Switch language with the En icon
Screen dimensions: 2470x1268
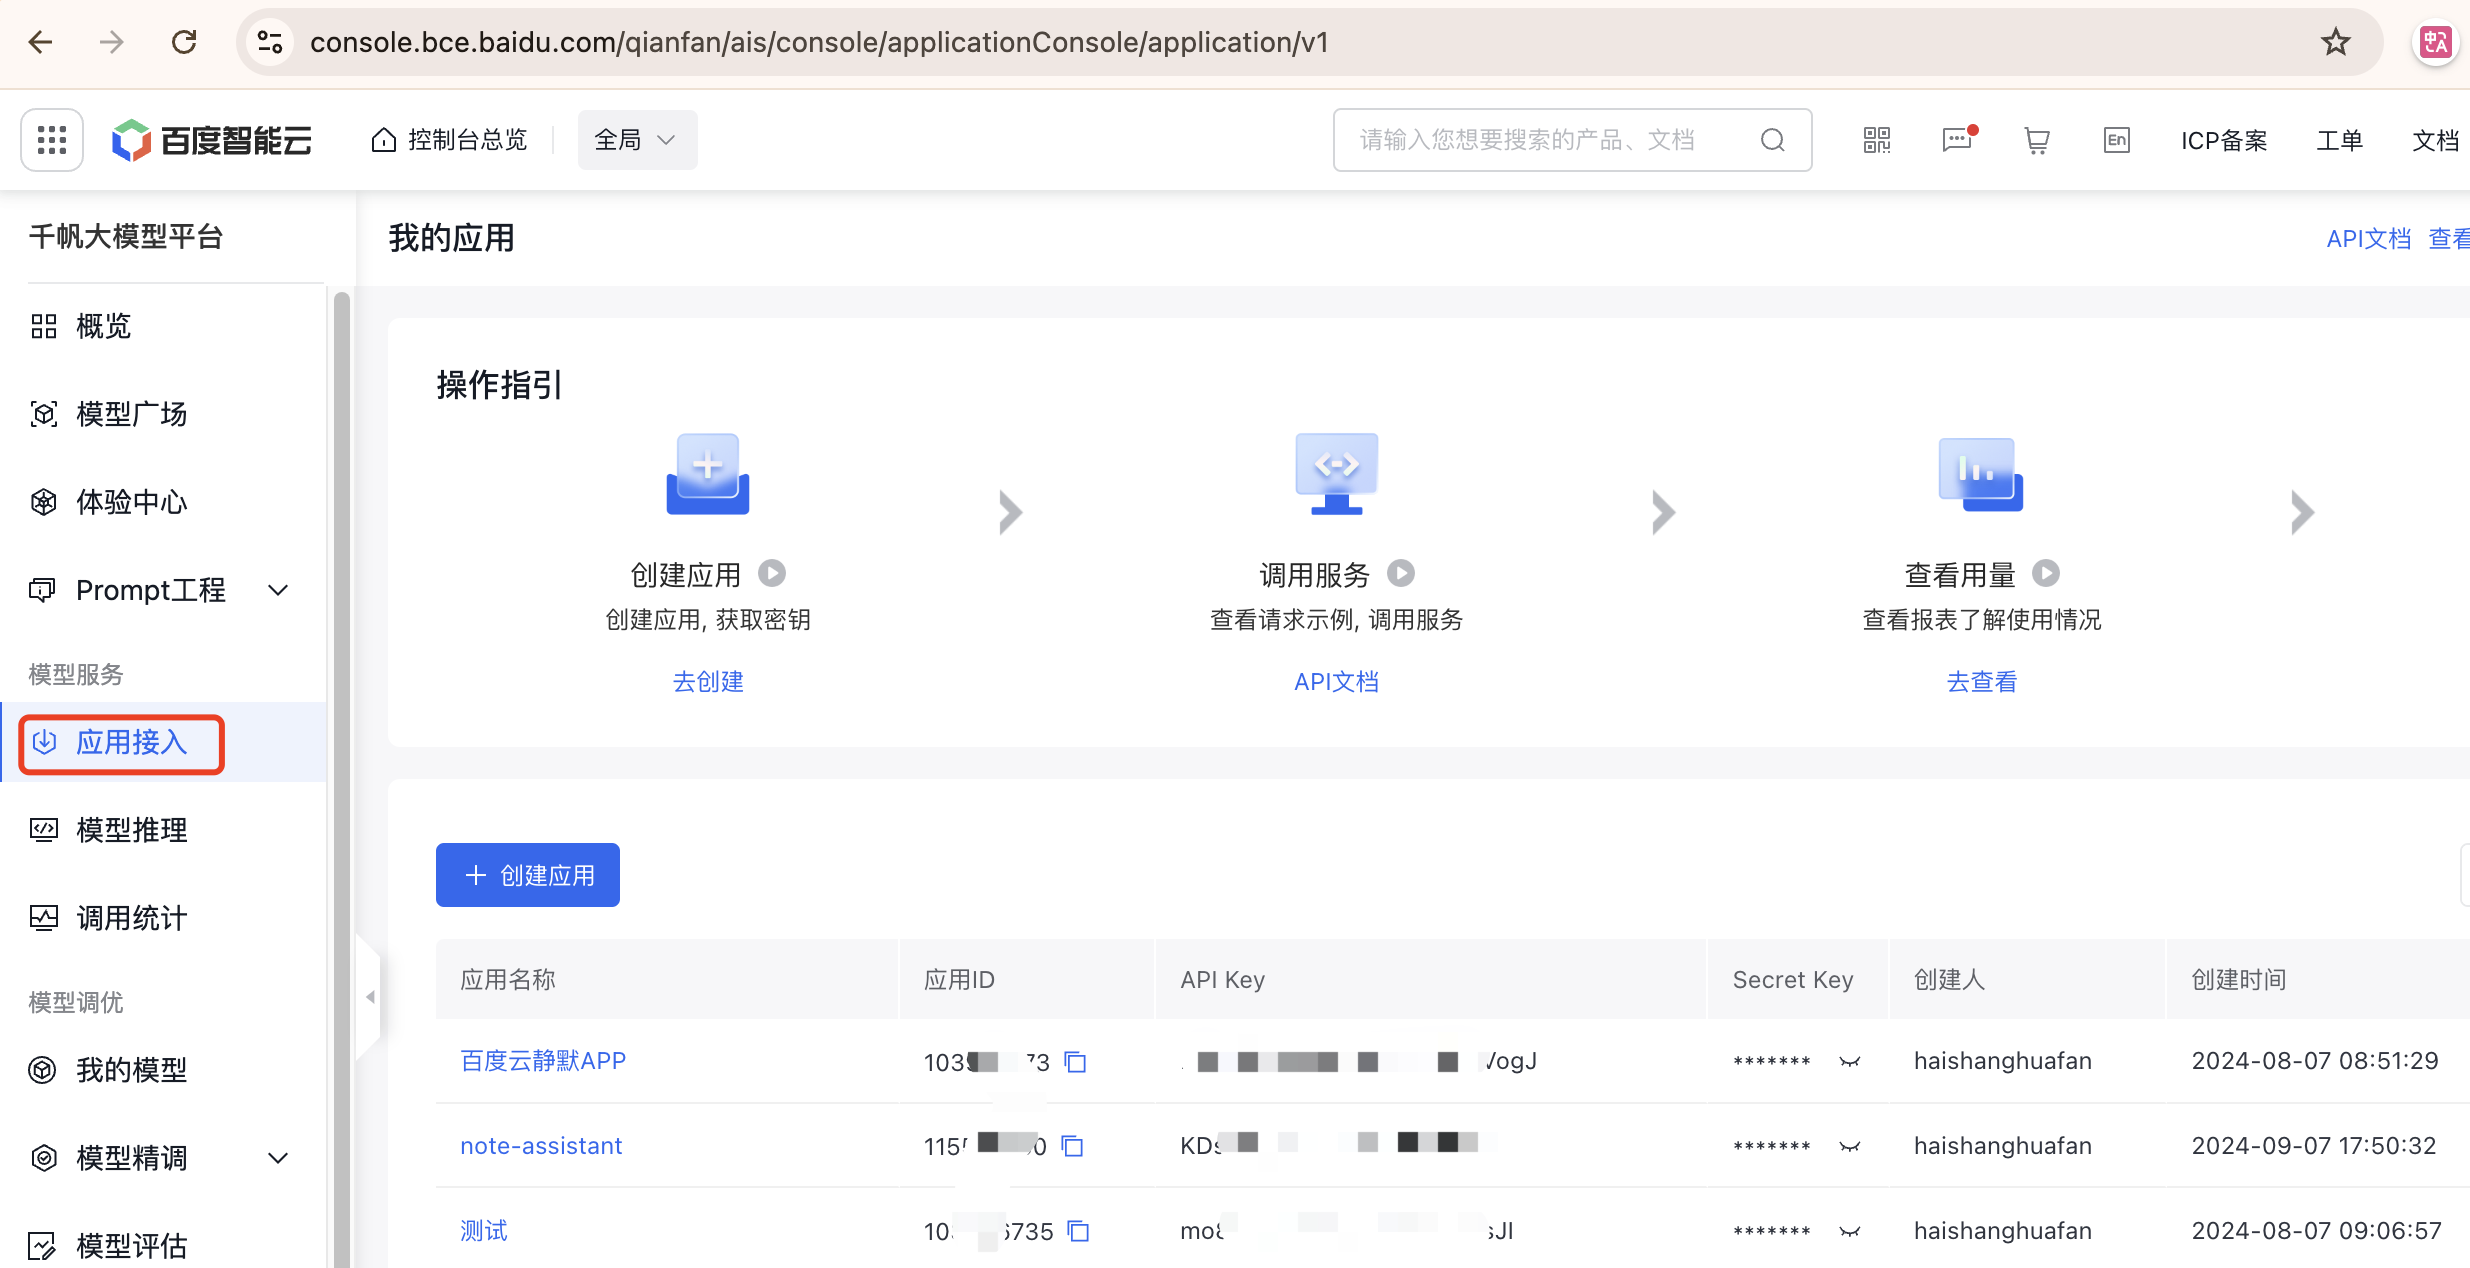pos(2117,140)
